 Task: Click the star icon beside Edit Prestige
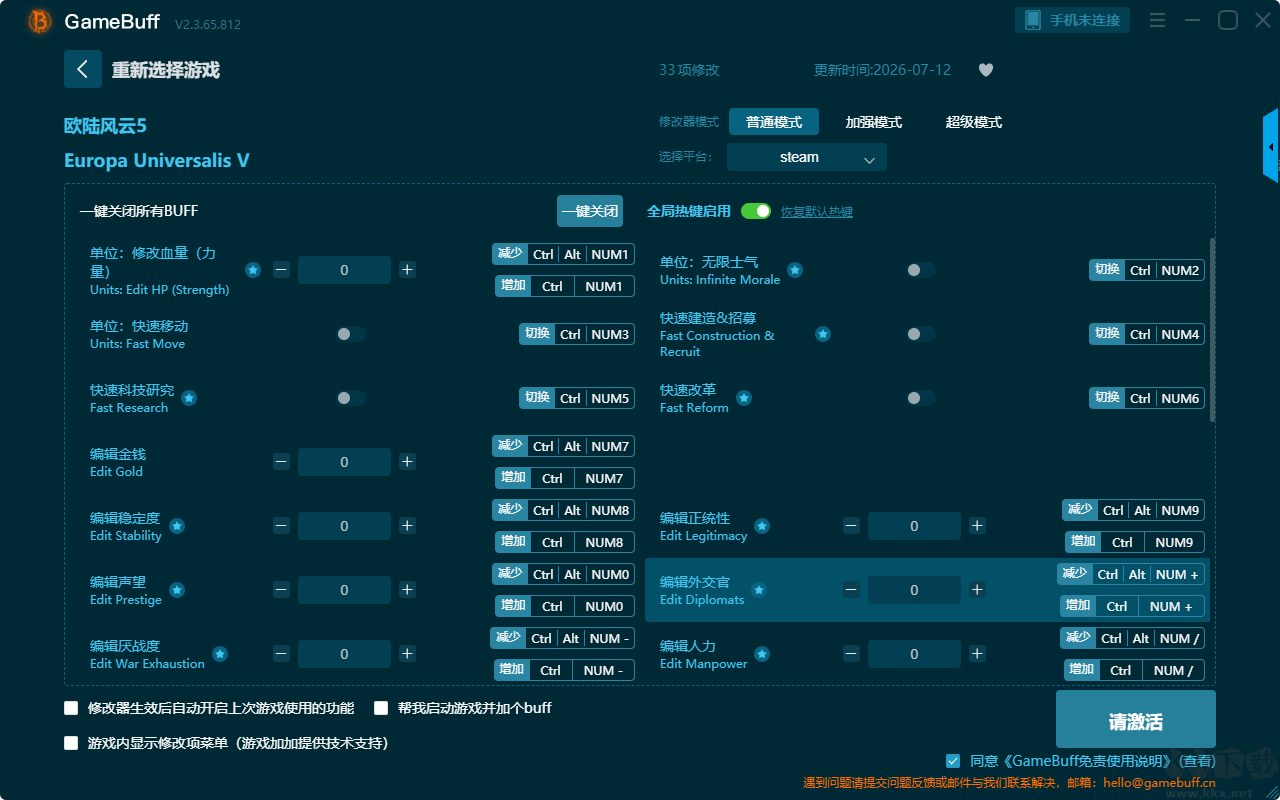tap(177, 590)
